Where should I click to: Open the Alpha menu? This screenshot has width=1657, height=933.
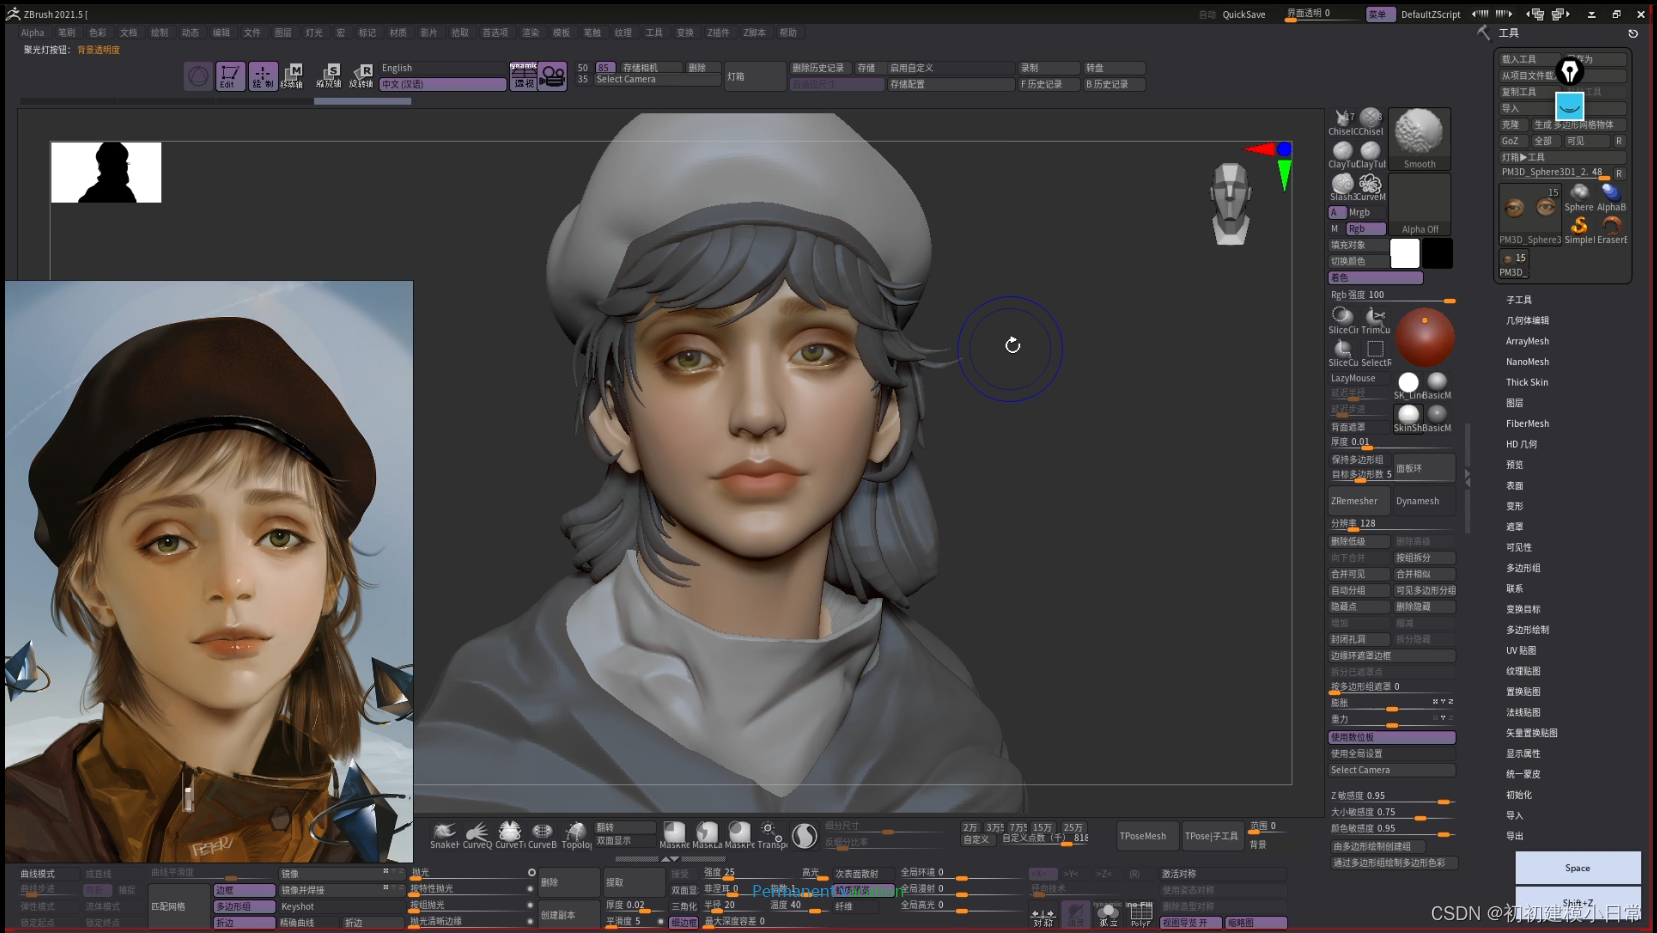pyautogui.click(x=32, y=33)
